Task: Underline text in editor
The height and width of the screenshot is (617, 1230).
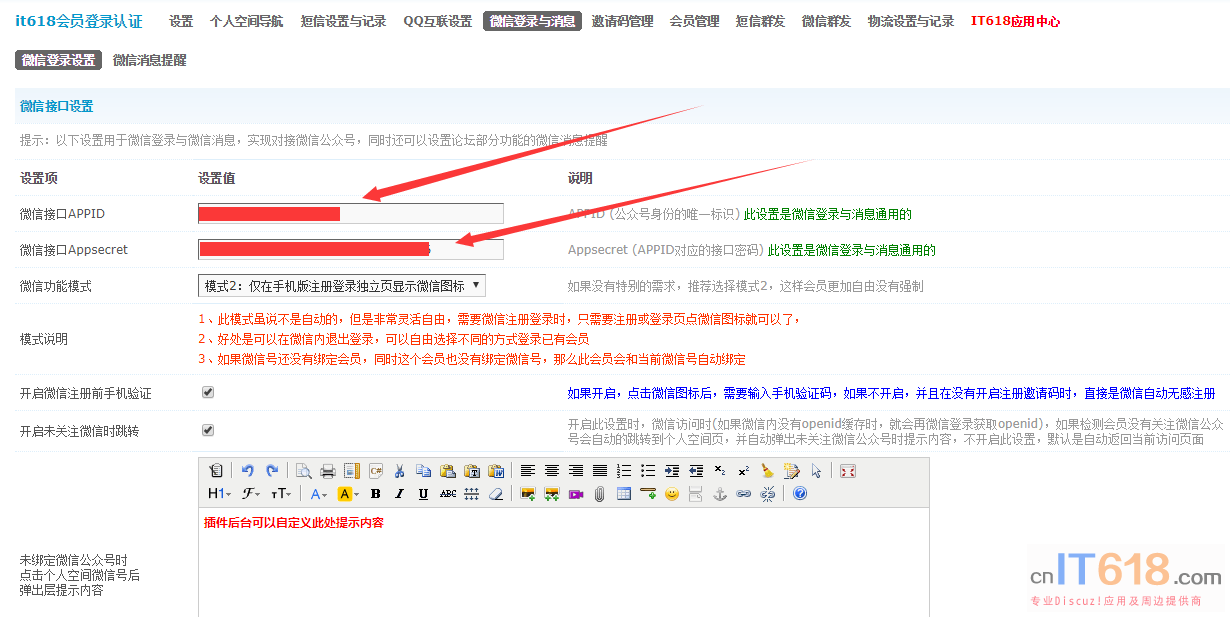Action: [x=424, y=494]
